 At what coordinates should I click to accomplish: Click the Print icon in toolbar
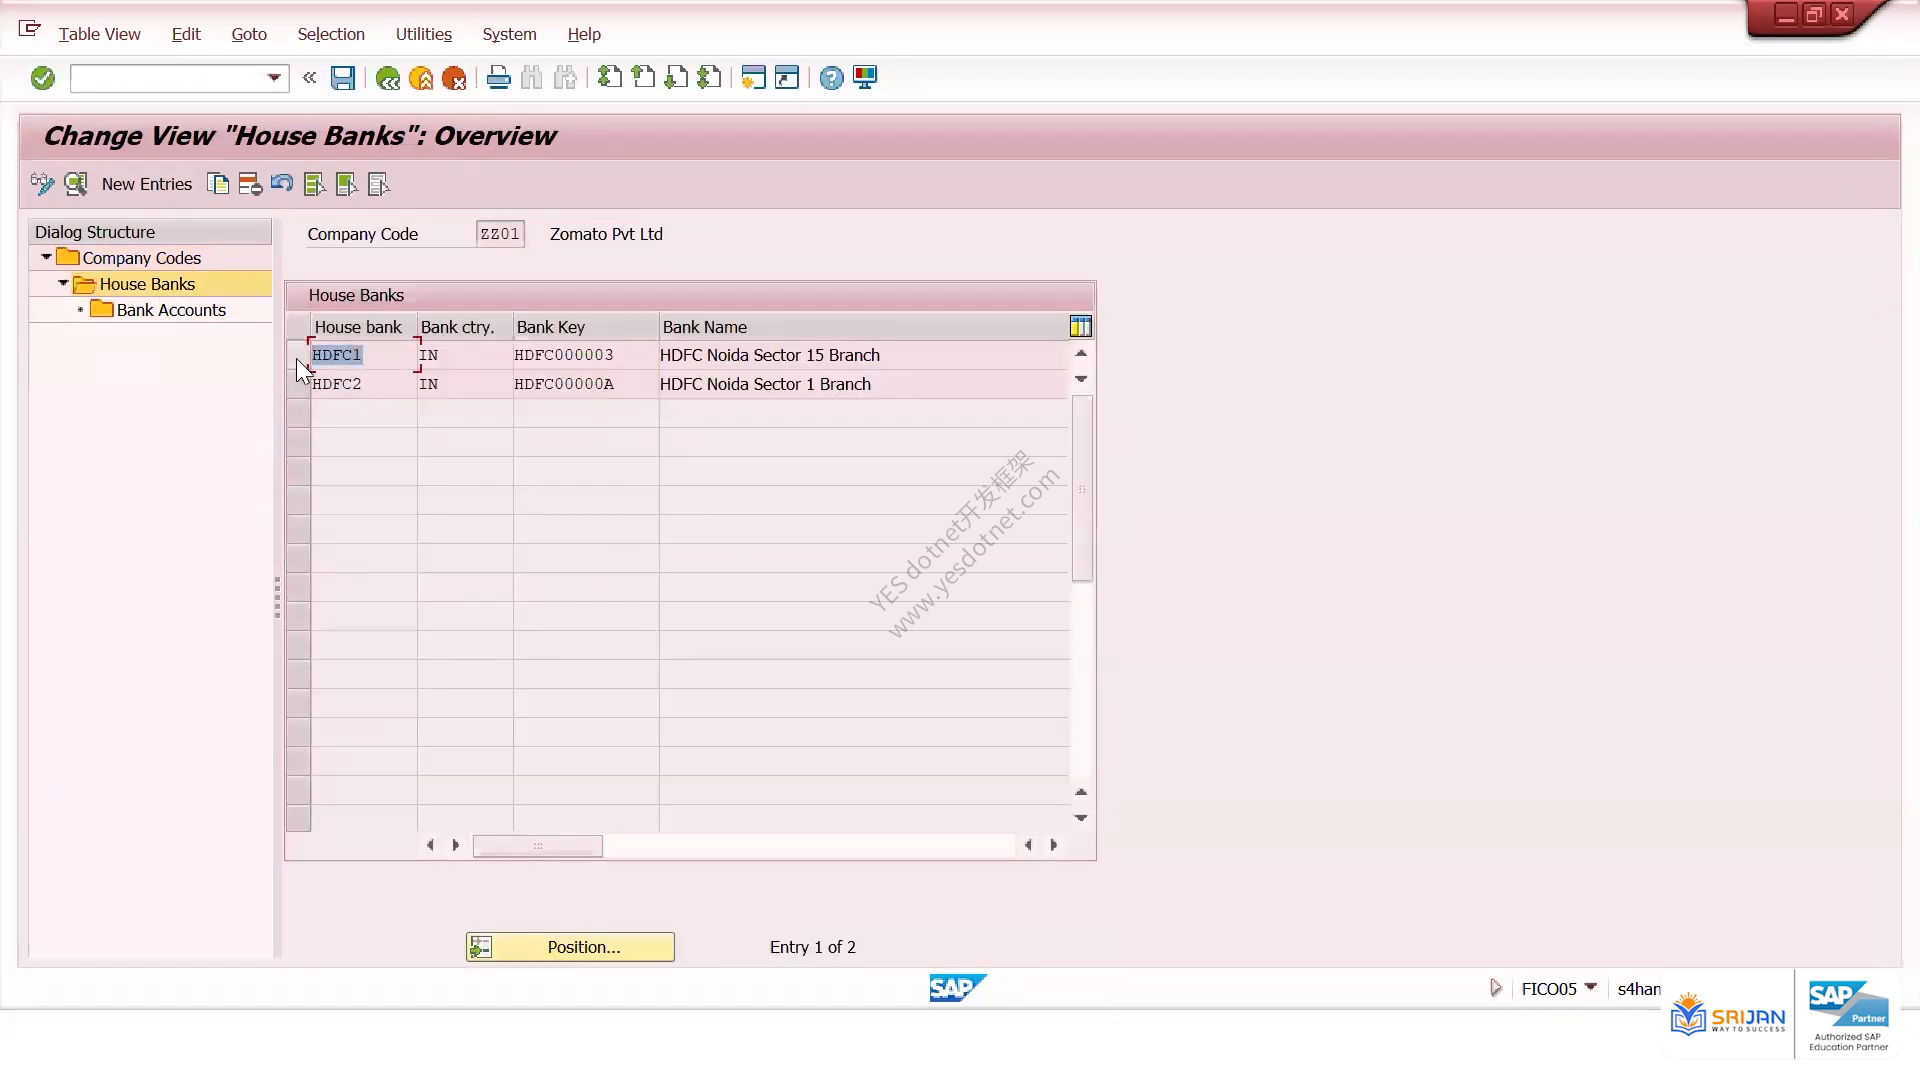click(498, 78)
